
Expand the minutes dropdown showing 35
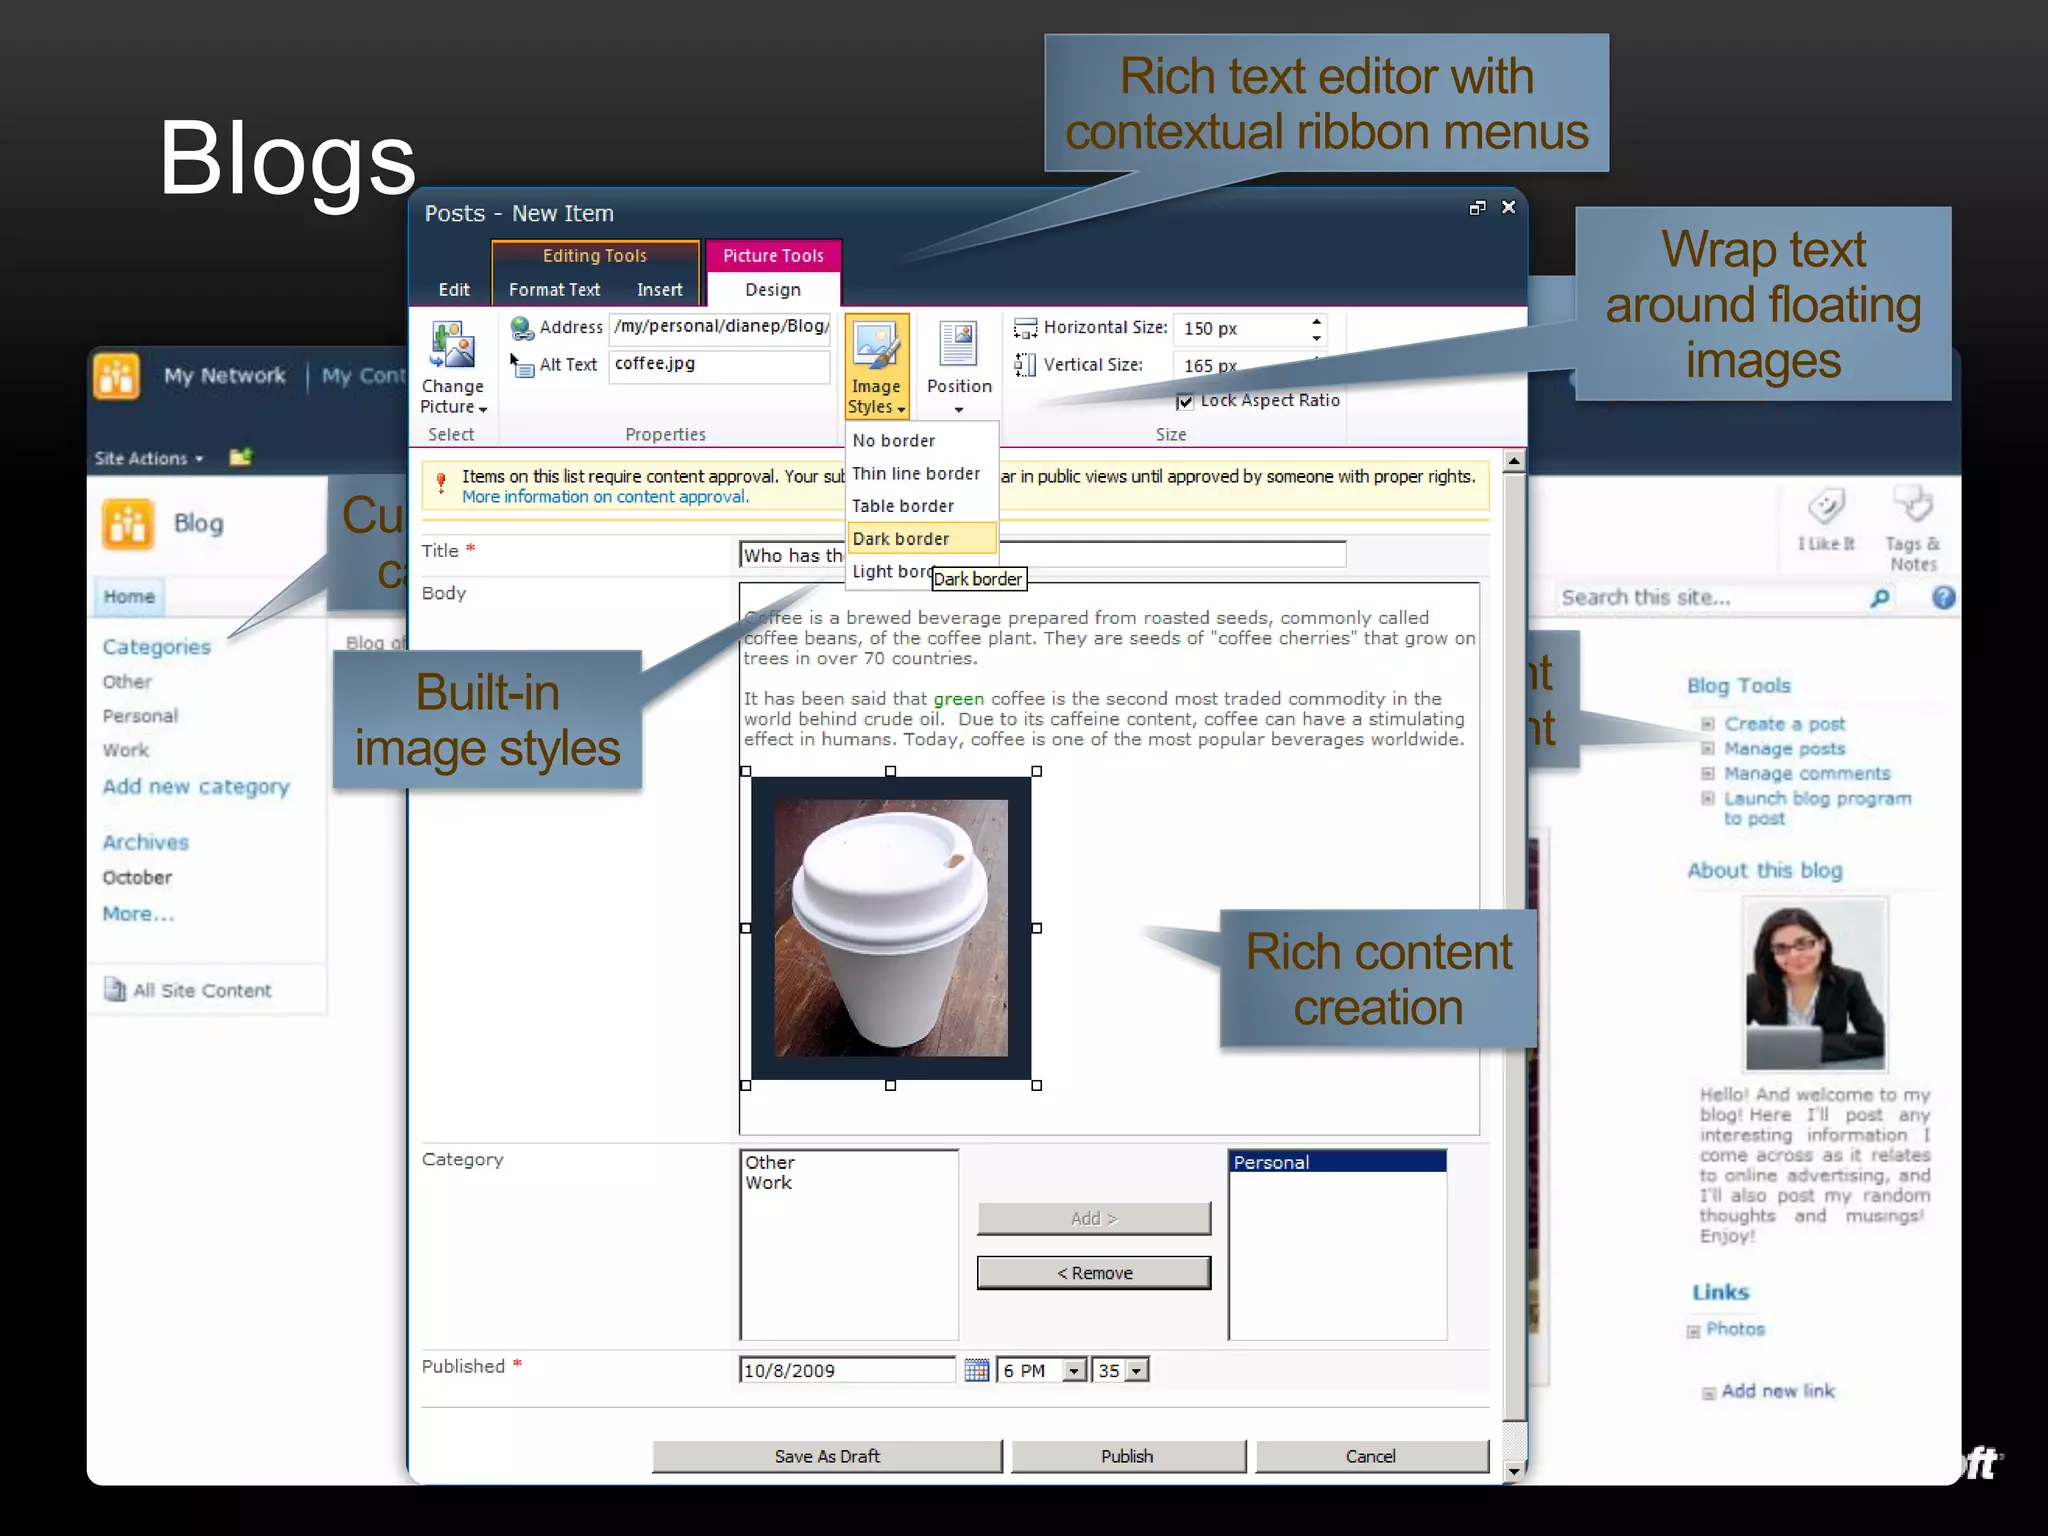pyautogui.click(x=1137, y=1371)
